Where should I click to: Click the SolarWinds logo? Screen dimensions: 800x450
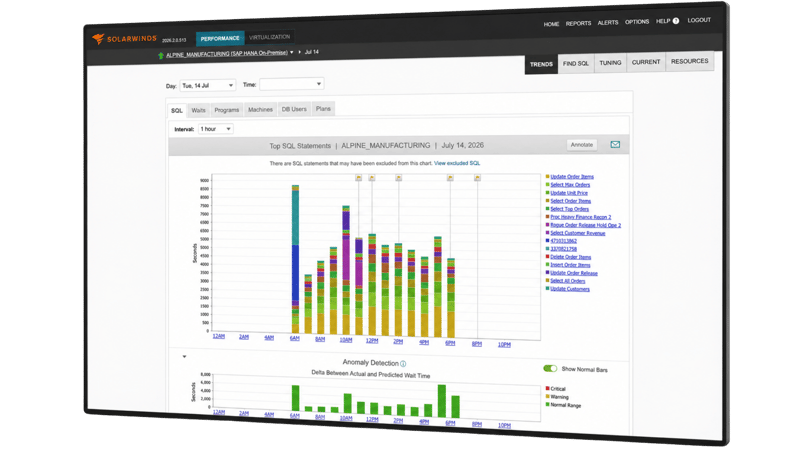pos(124,39)
